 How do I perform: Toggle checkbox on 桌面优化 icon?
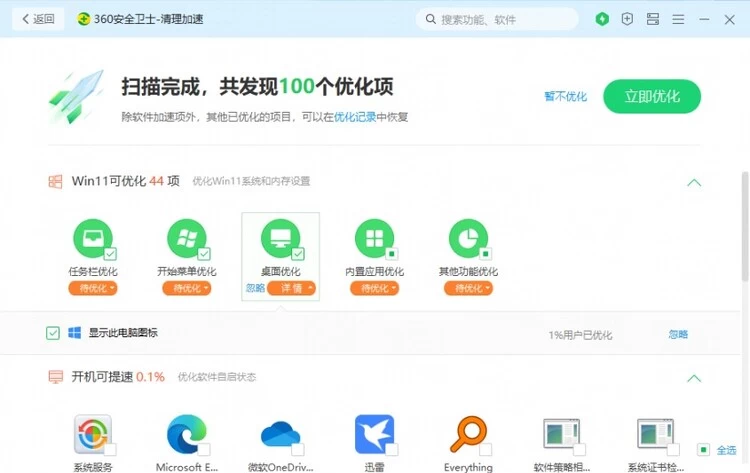298,254
